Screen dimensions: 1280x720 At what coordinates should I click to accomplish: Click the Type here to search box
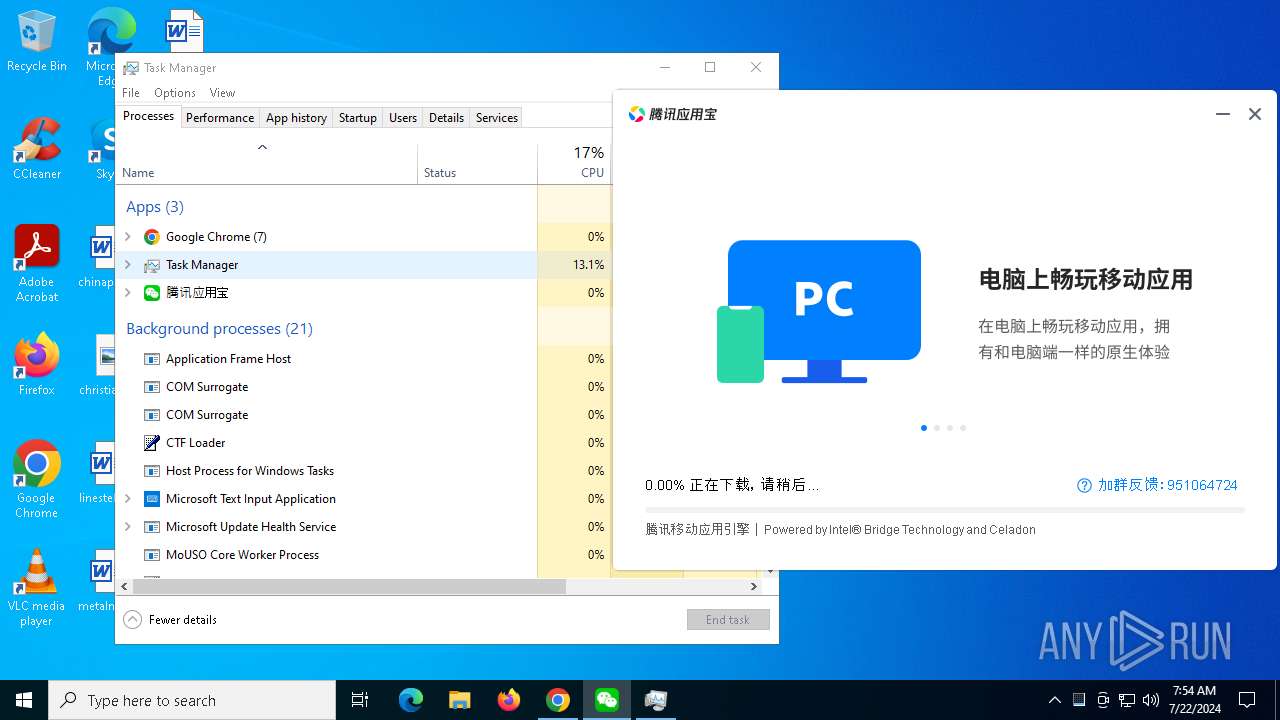click(x=192, y=700)
